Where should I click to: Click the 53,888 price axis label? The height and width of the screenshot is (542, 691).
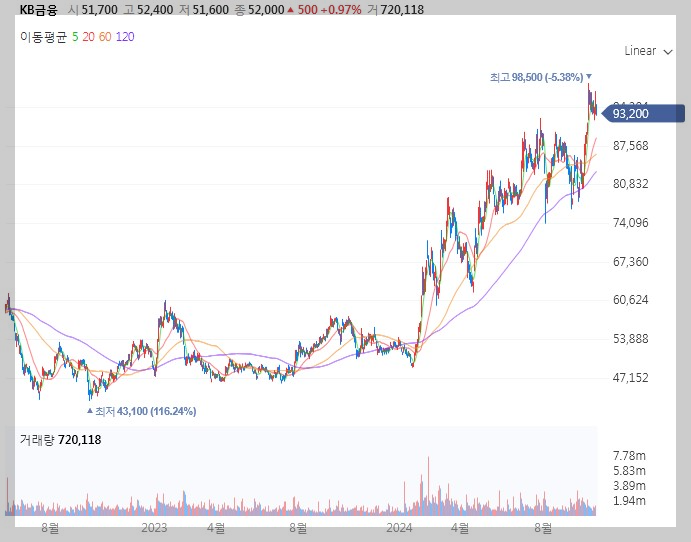(631, 338)
